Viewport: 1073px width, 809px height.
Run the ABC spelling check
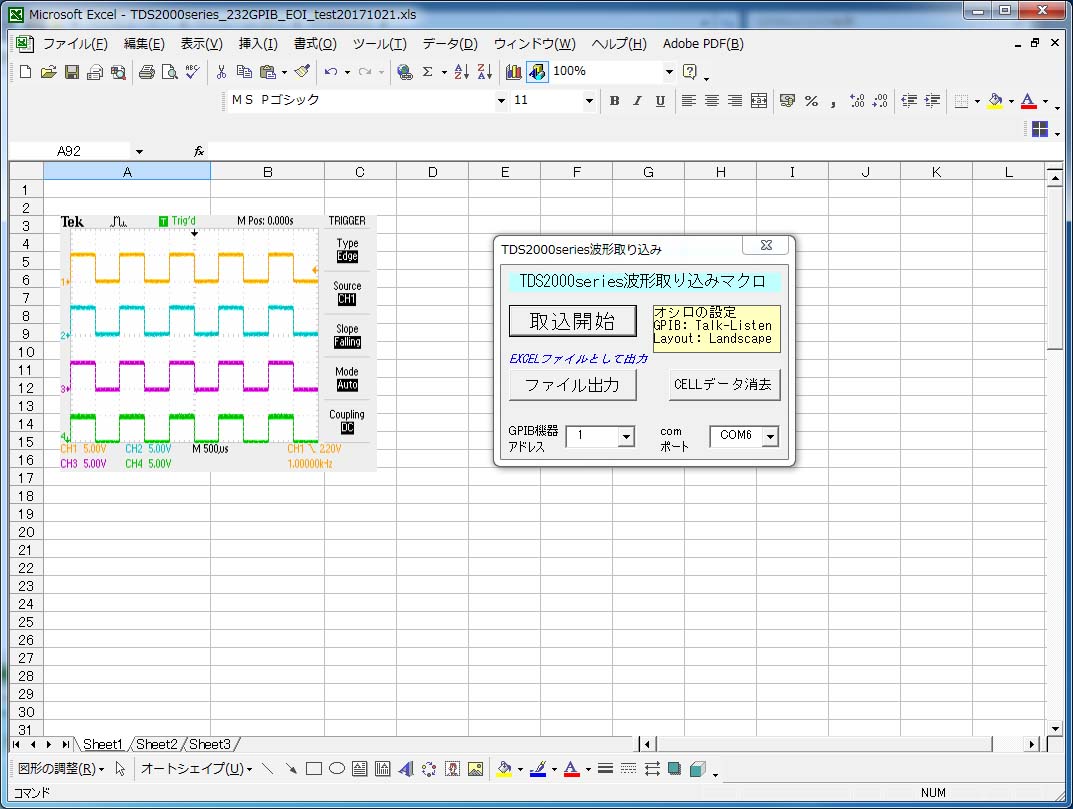click(193, 72)
